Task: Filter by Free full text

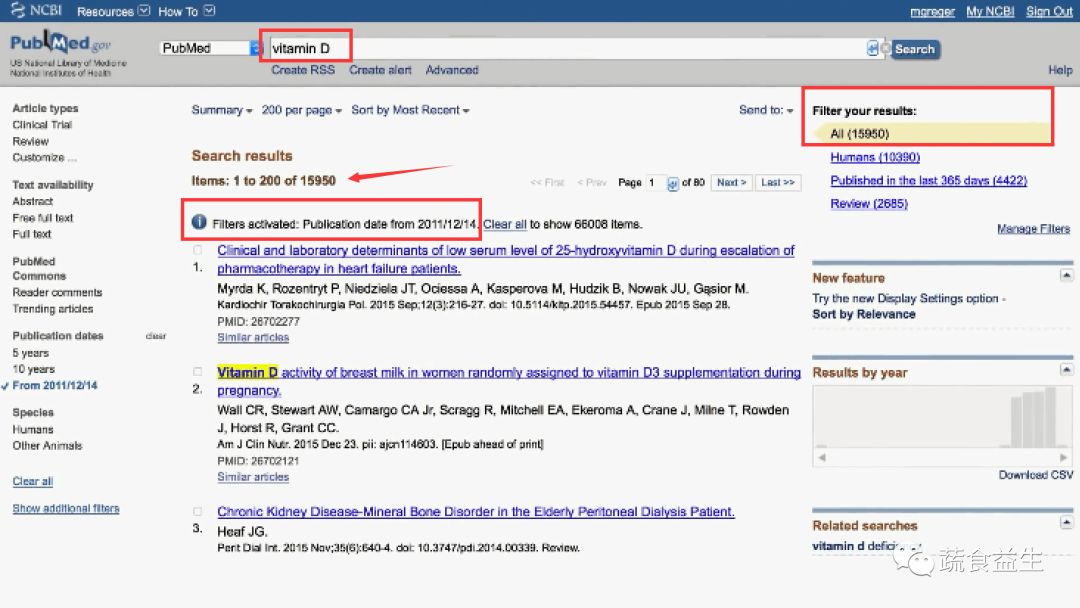Action: (43, 218)
